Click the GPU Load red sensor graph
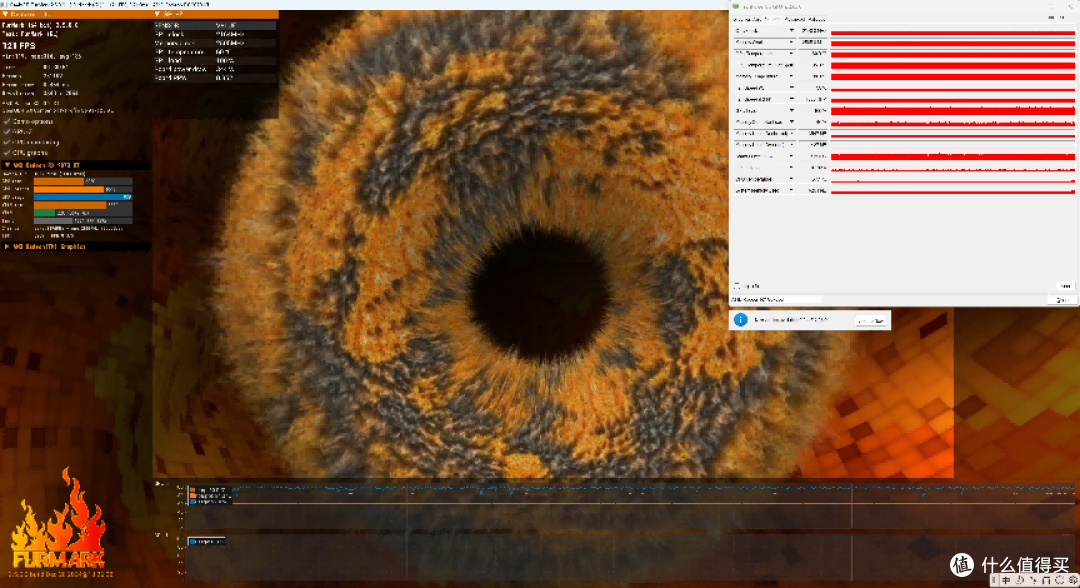Viewport: 1080px width, 588px height. [x=953, y=111]
